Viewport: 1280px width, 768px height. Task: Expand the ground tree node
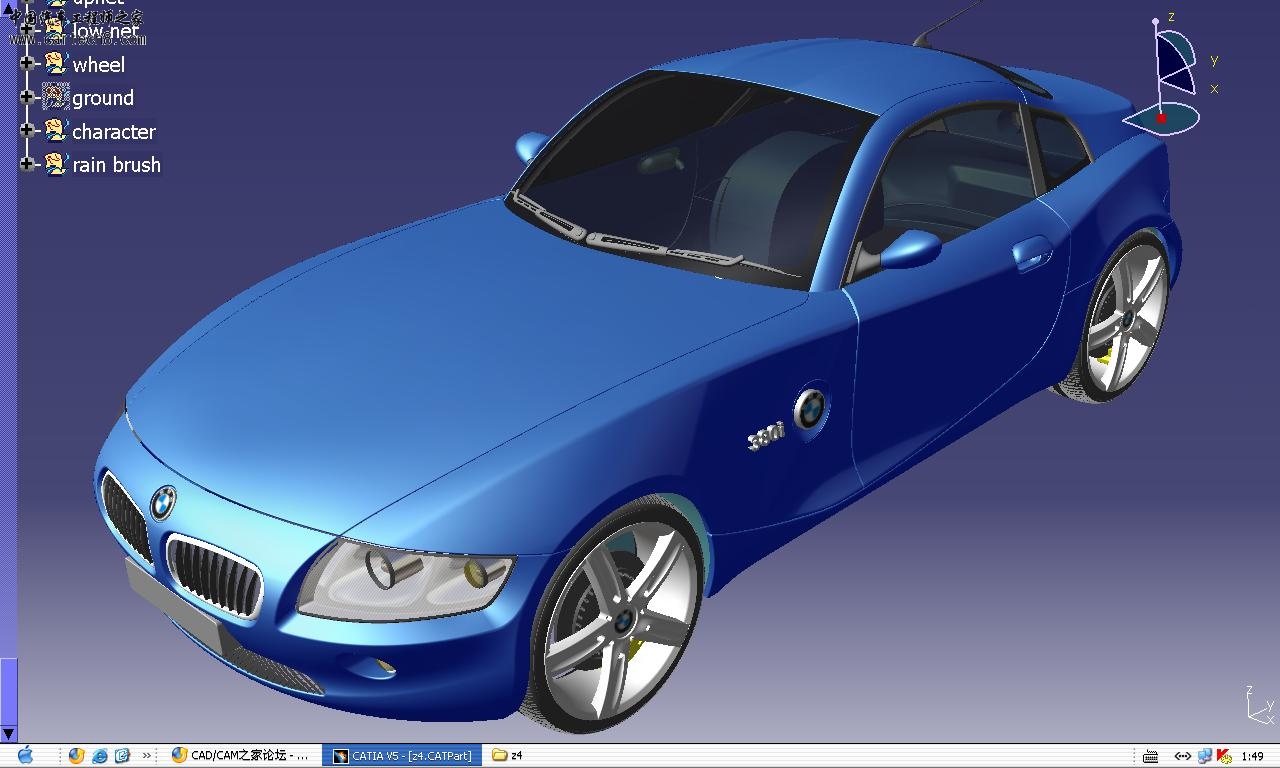pyautogui.click(x=27, y=97)
